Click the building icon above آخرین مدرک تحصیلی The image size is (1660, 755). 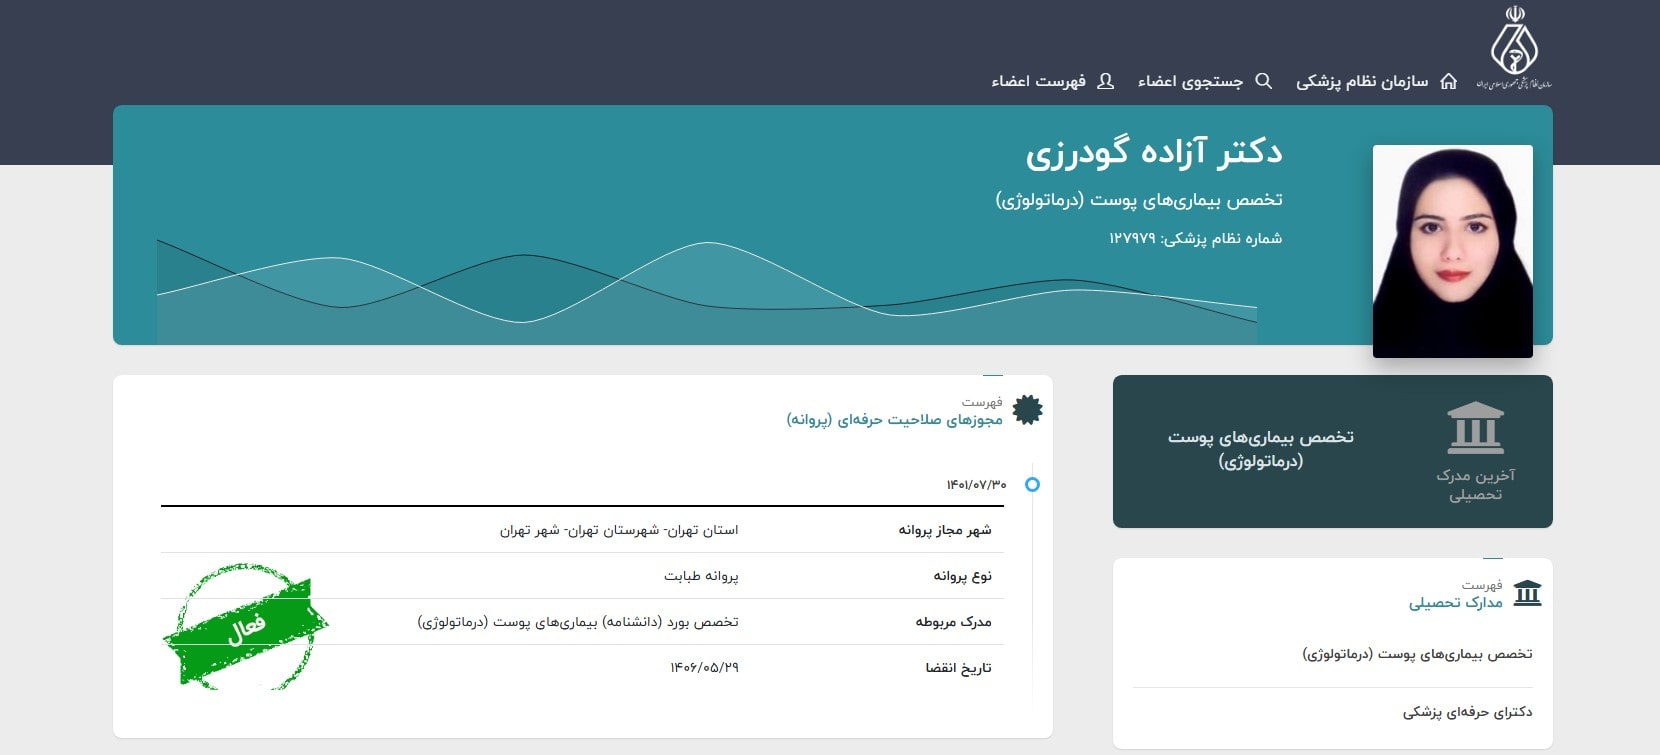coord(1475,428)
